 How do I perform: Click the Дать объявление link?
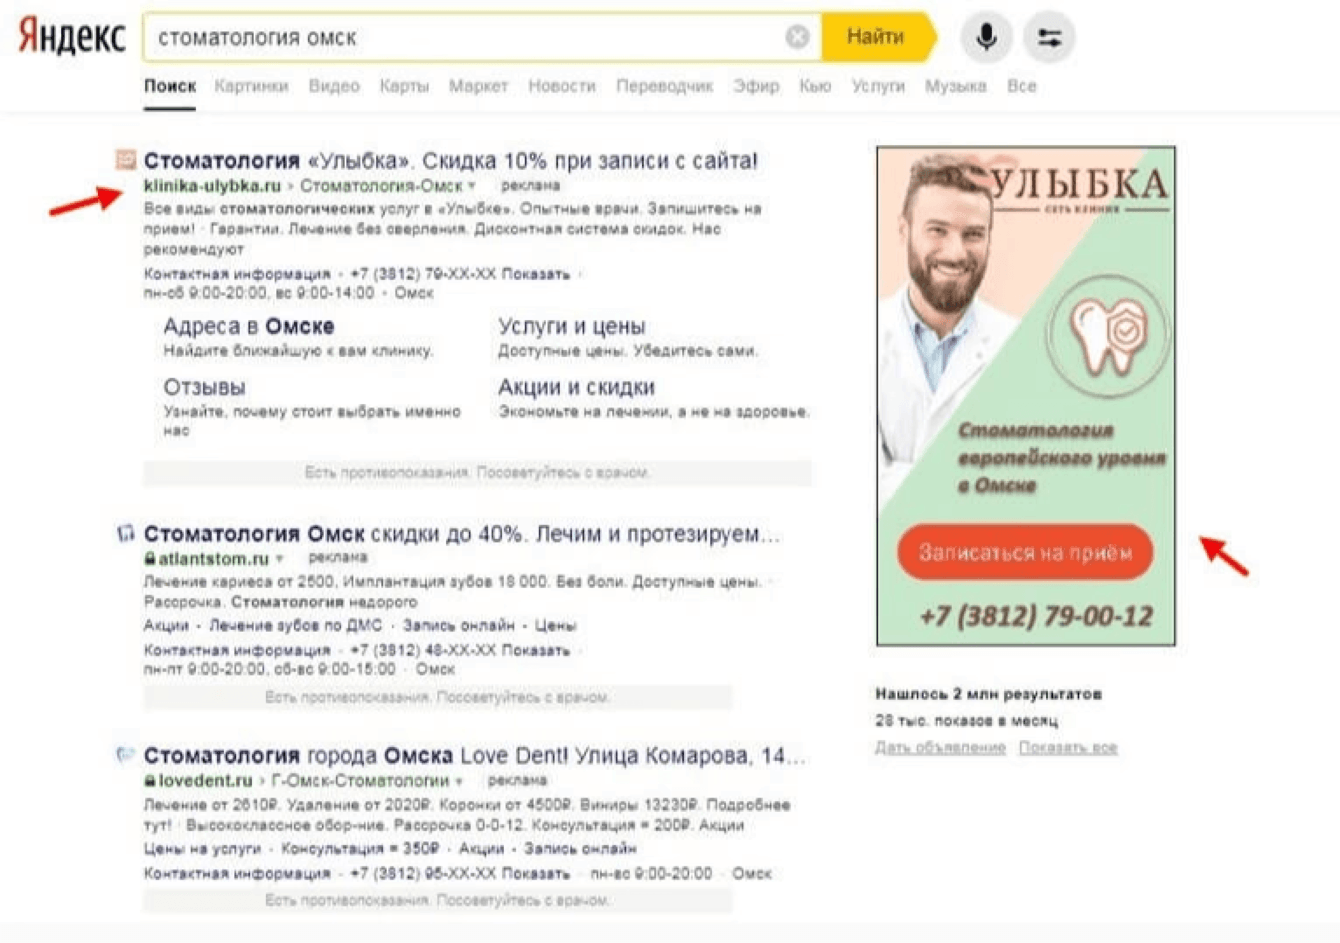click(940, 747)
